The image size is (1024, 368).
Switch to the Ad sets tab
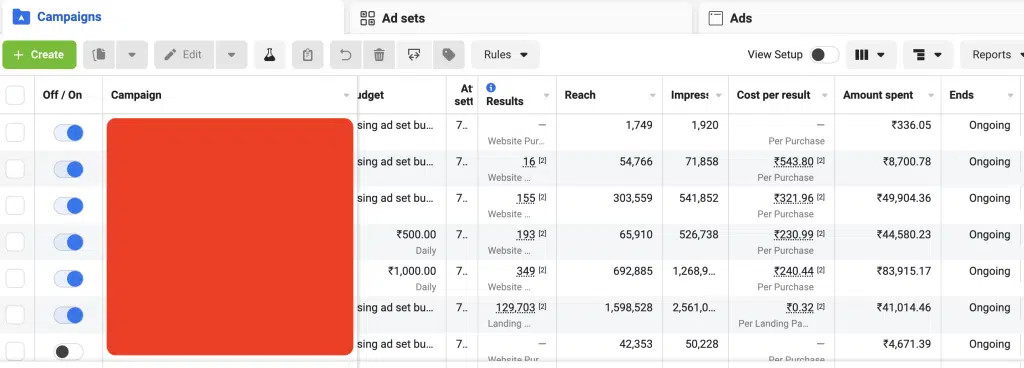pyautogui.click(x=520, y=18)
